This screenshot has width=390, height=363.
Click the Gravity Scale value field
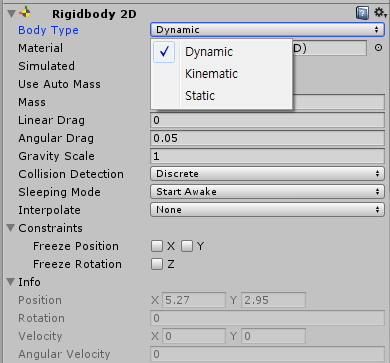(x=267, y=156)
